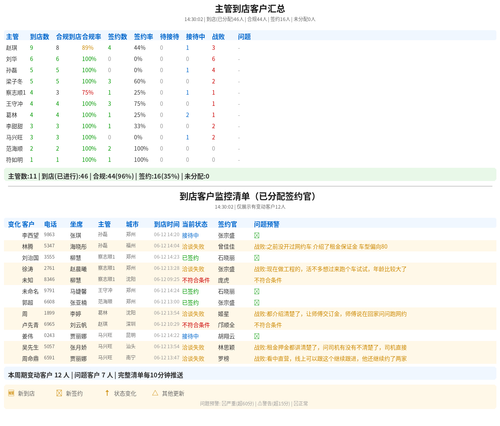This screenshot has height=426, width=500.
Task: Click the red 战败 count 6
Action: pos(213,59)
